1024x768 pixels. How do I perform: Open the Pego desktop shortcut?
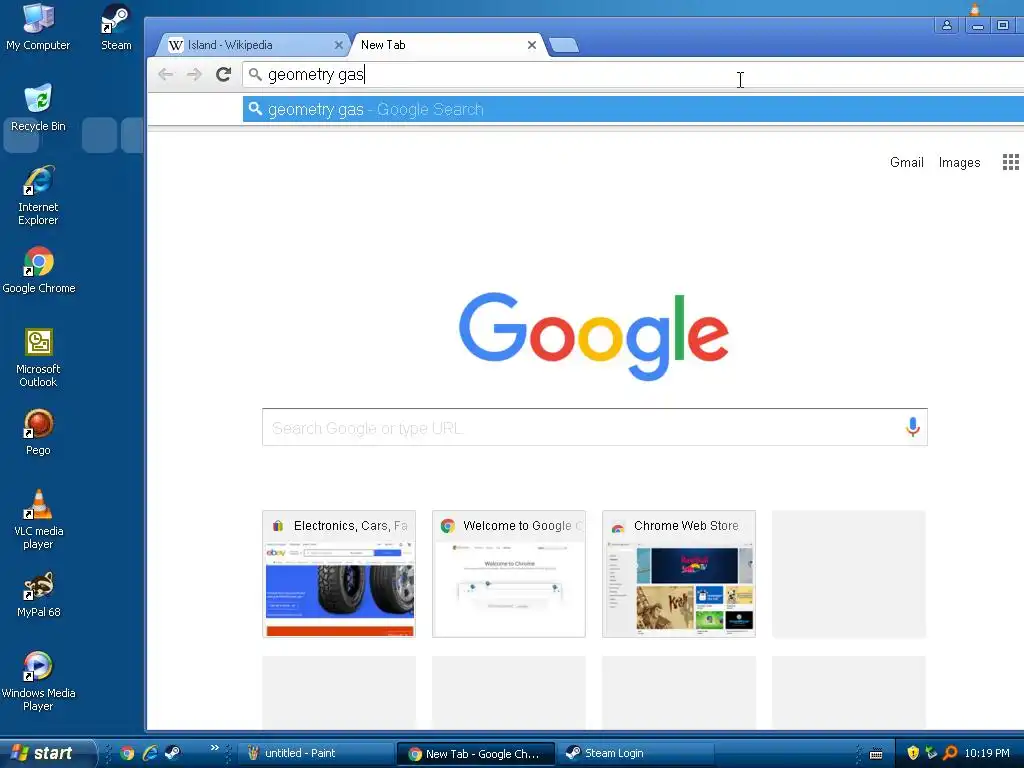[38, 432]
